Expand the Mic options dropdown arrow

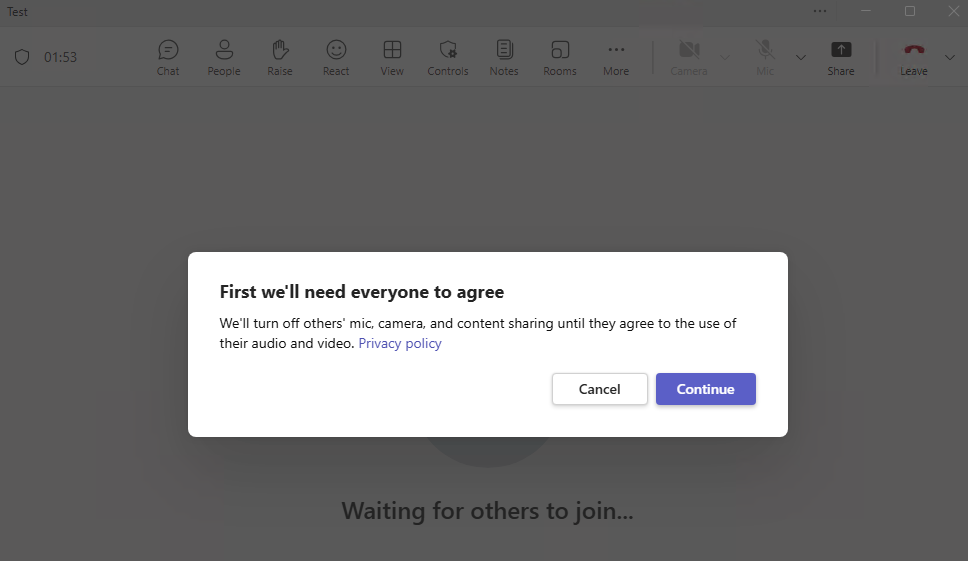click(x=801, y=57)
